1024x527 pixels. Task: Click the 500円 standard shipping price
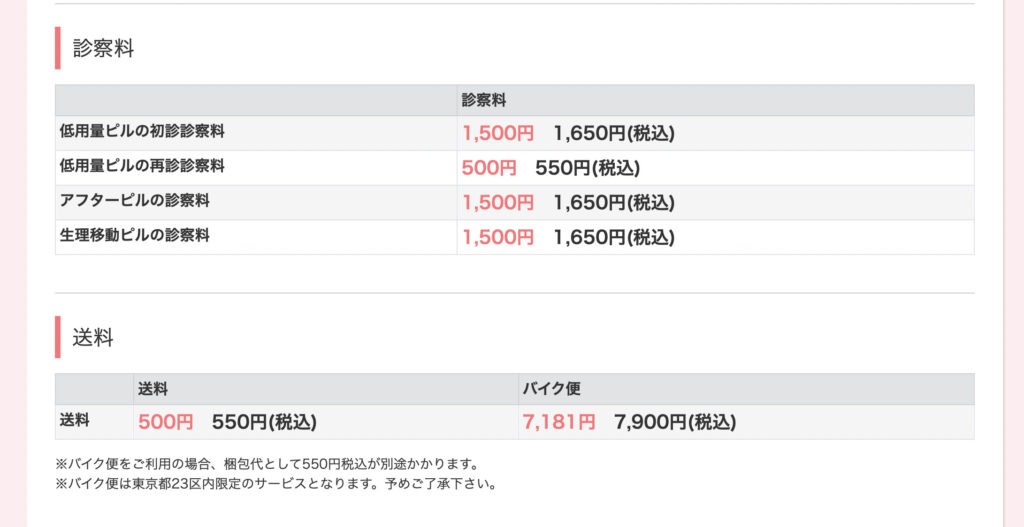165,422
